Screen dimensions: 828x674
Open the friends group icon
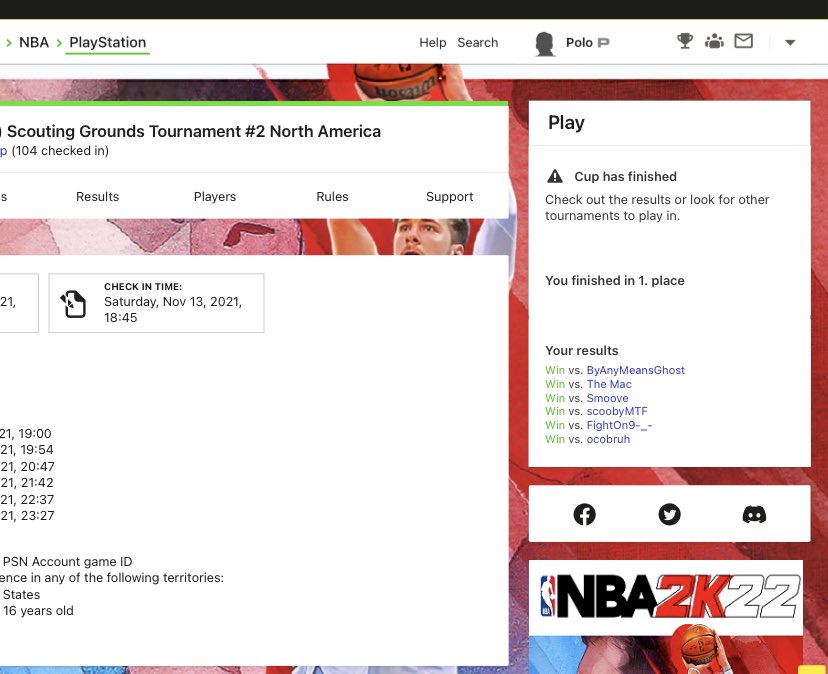point(714,41)
